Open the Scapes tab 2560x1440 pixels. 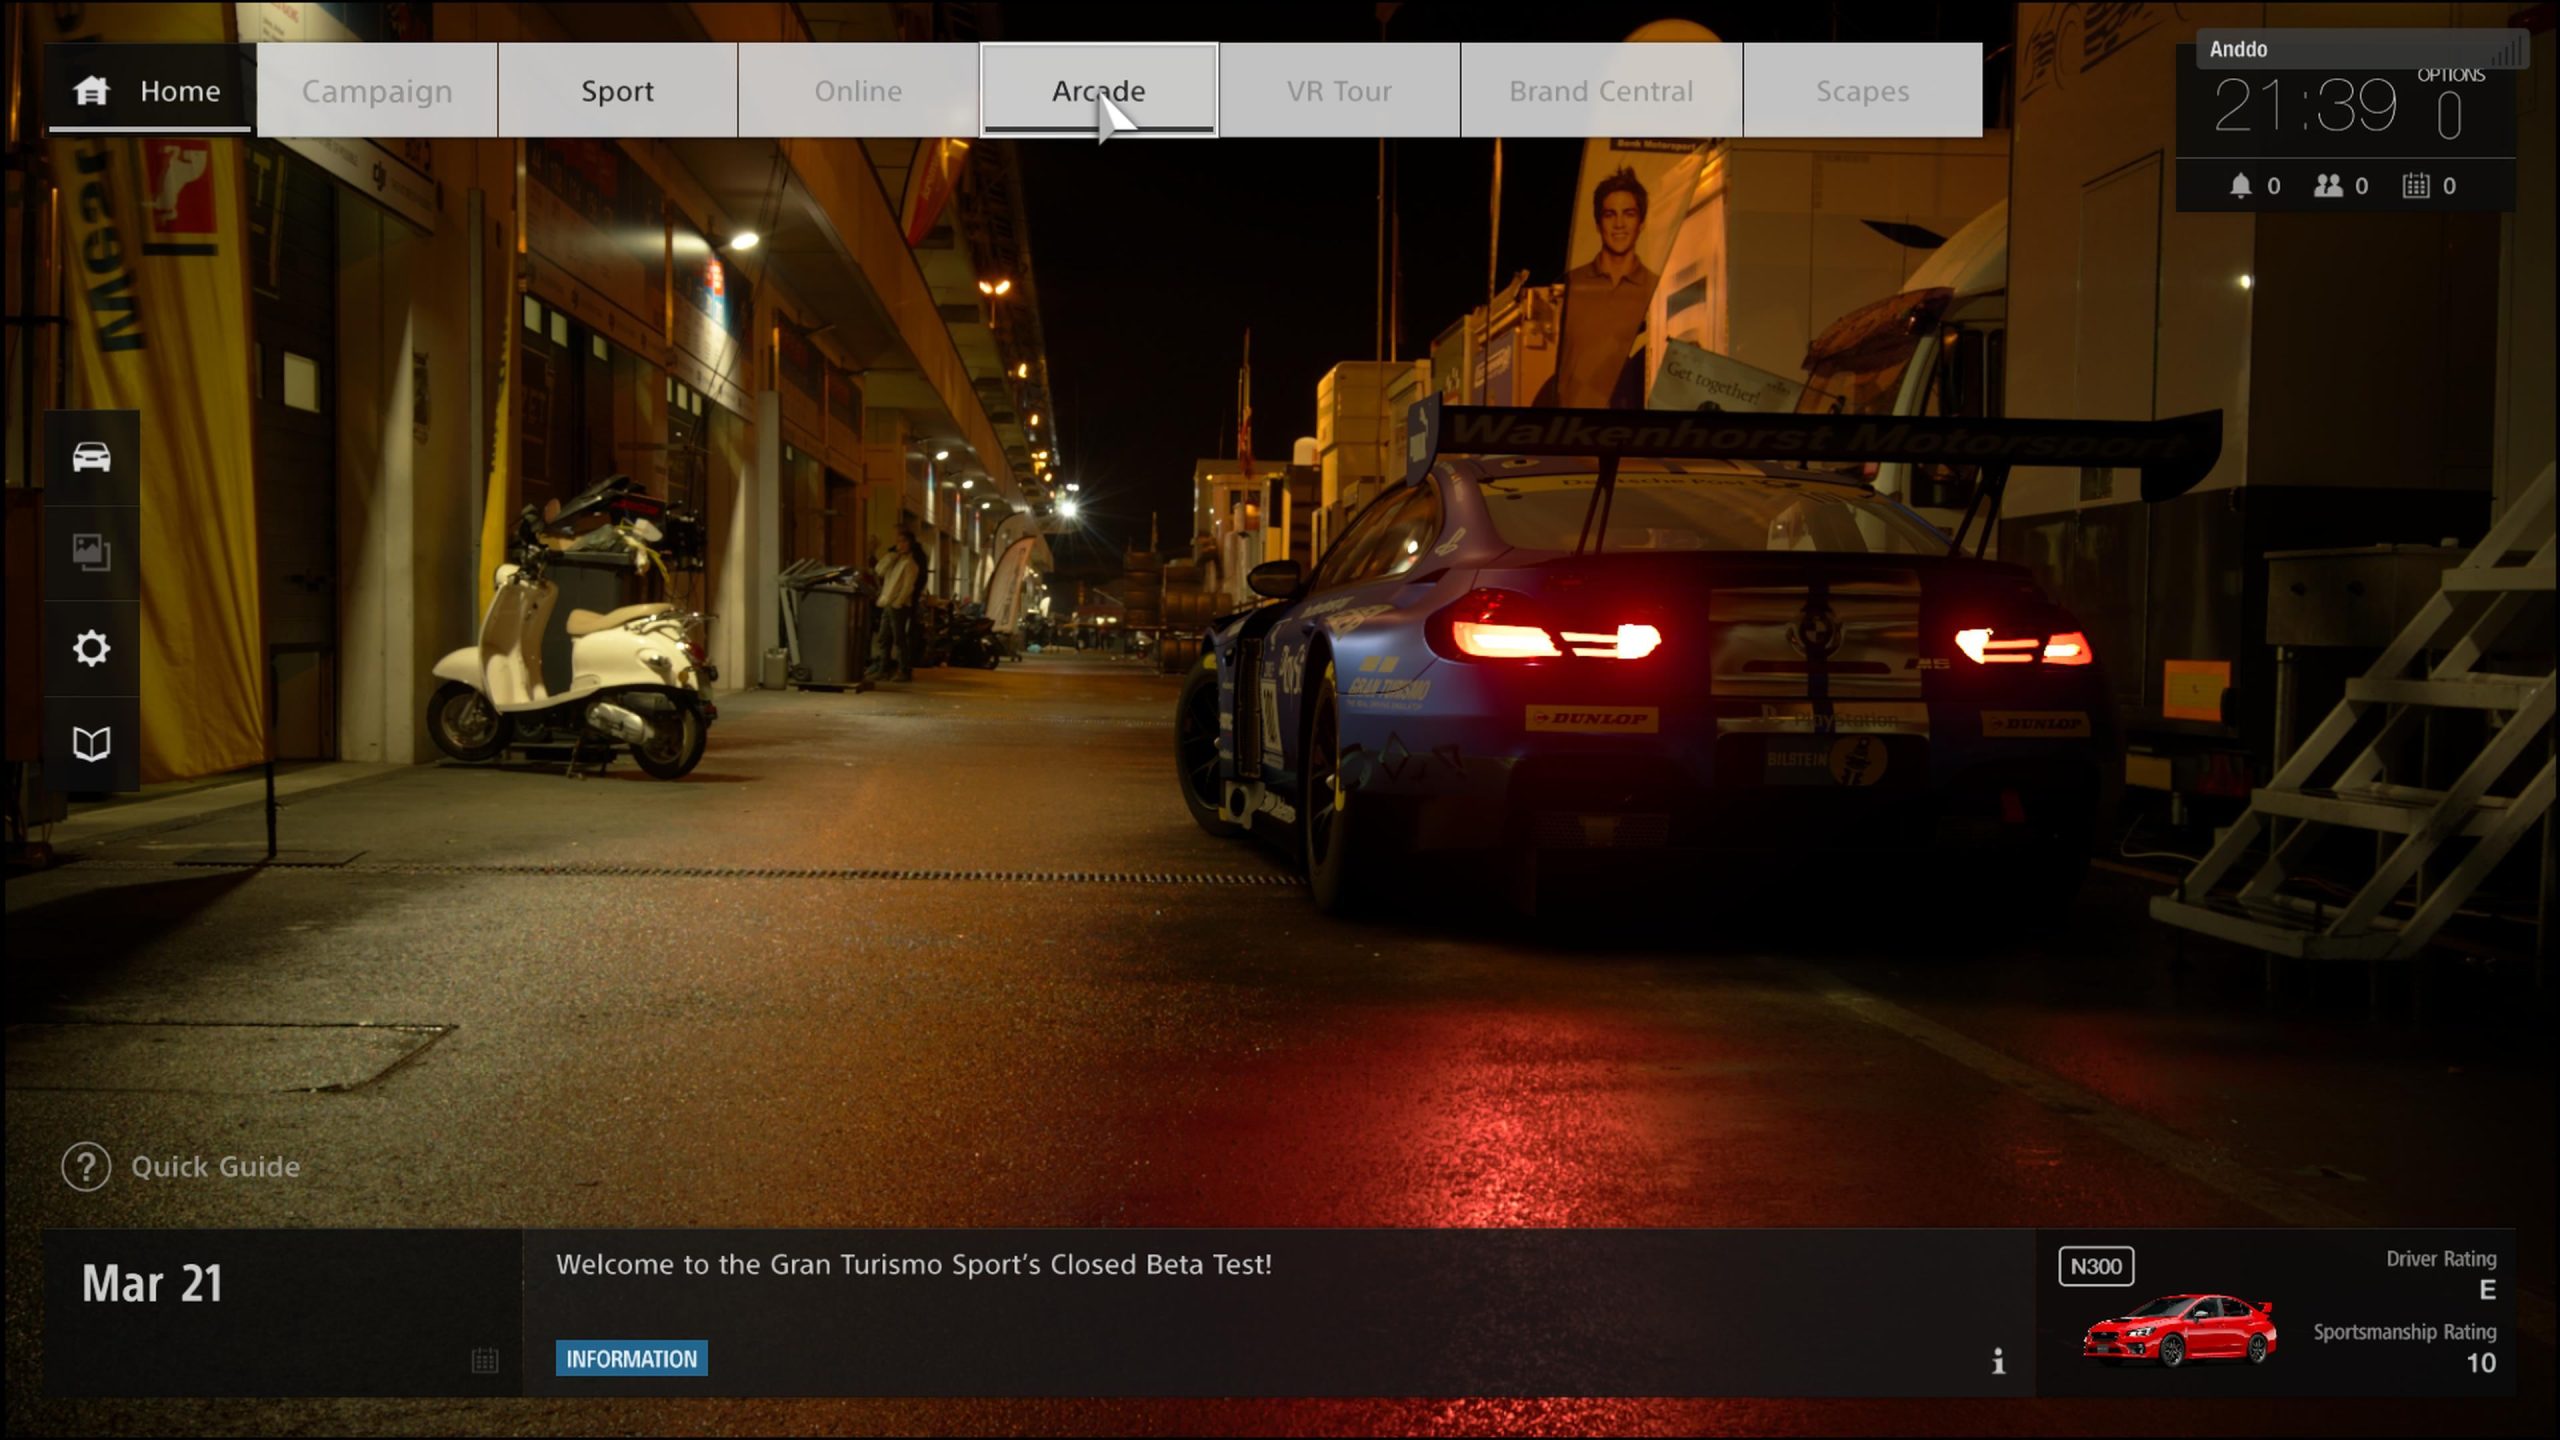(x=1863, y=90)
